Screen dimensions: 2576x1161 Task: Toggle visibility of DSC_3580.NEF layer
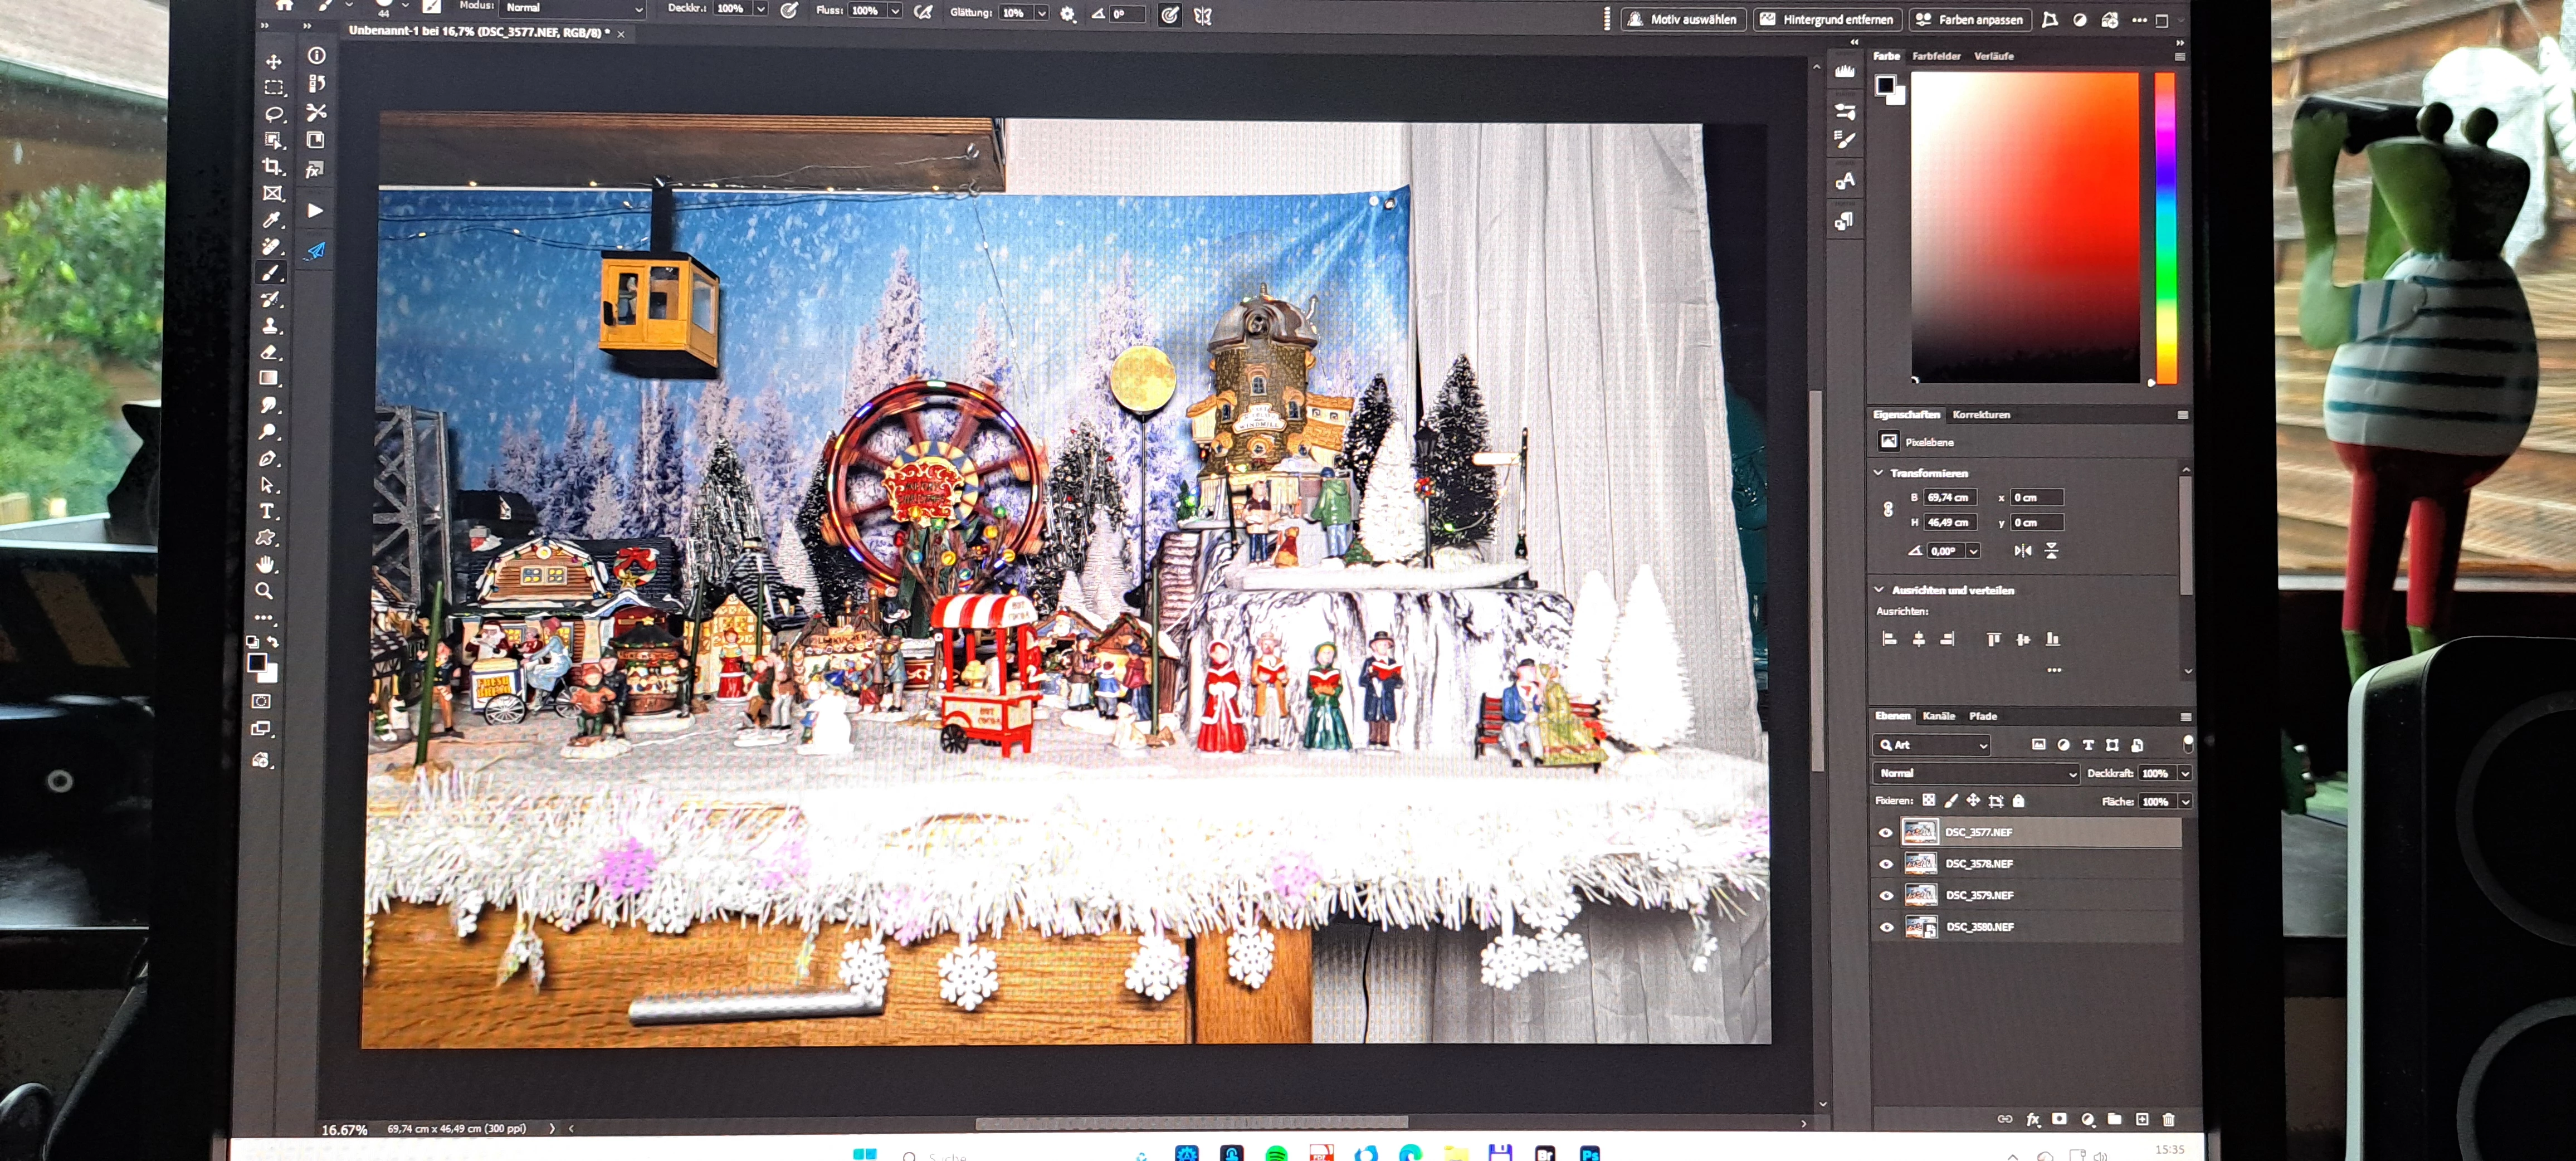point(1886,927)
